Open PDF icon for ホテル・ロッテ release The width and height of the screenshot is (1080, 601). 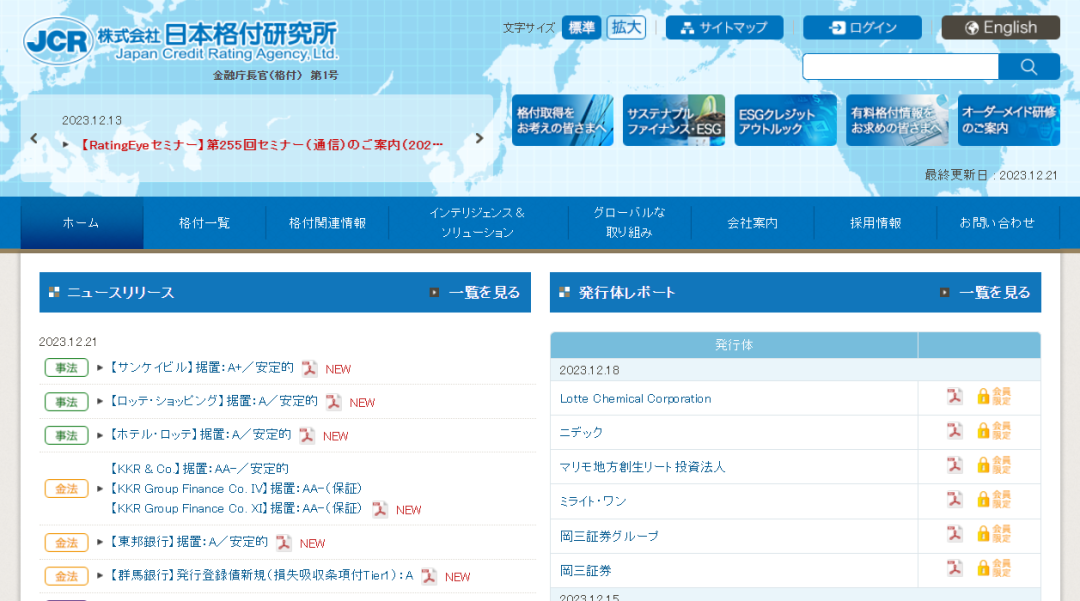(x=307, y=436)
